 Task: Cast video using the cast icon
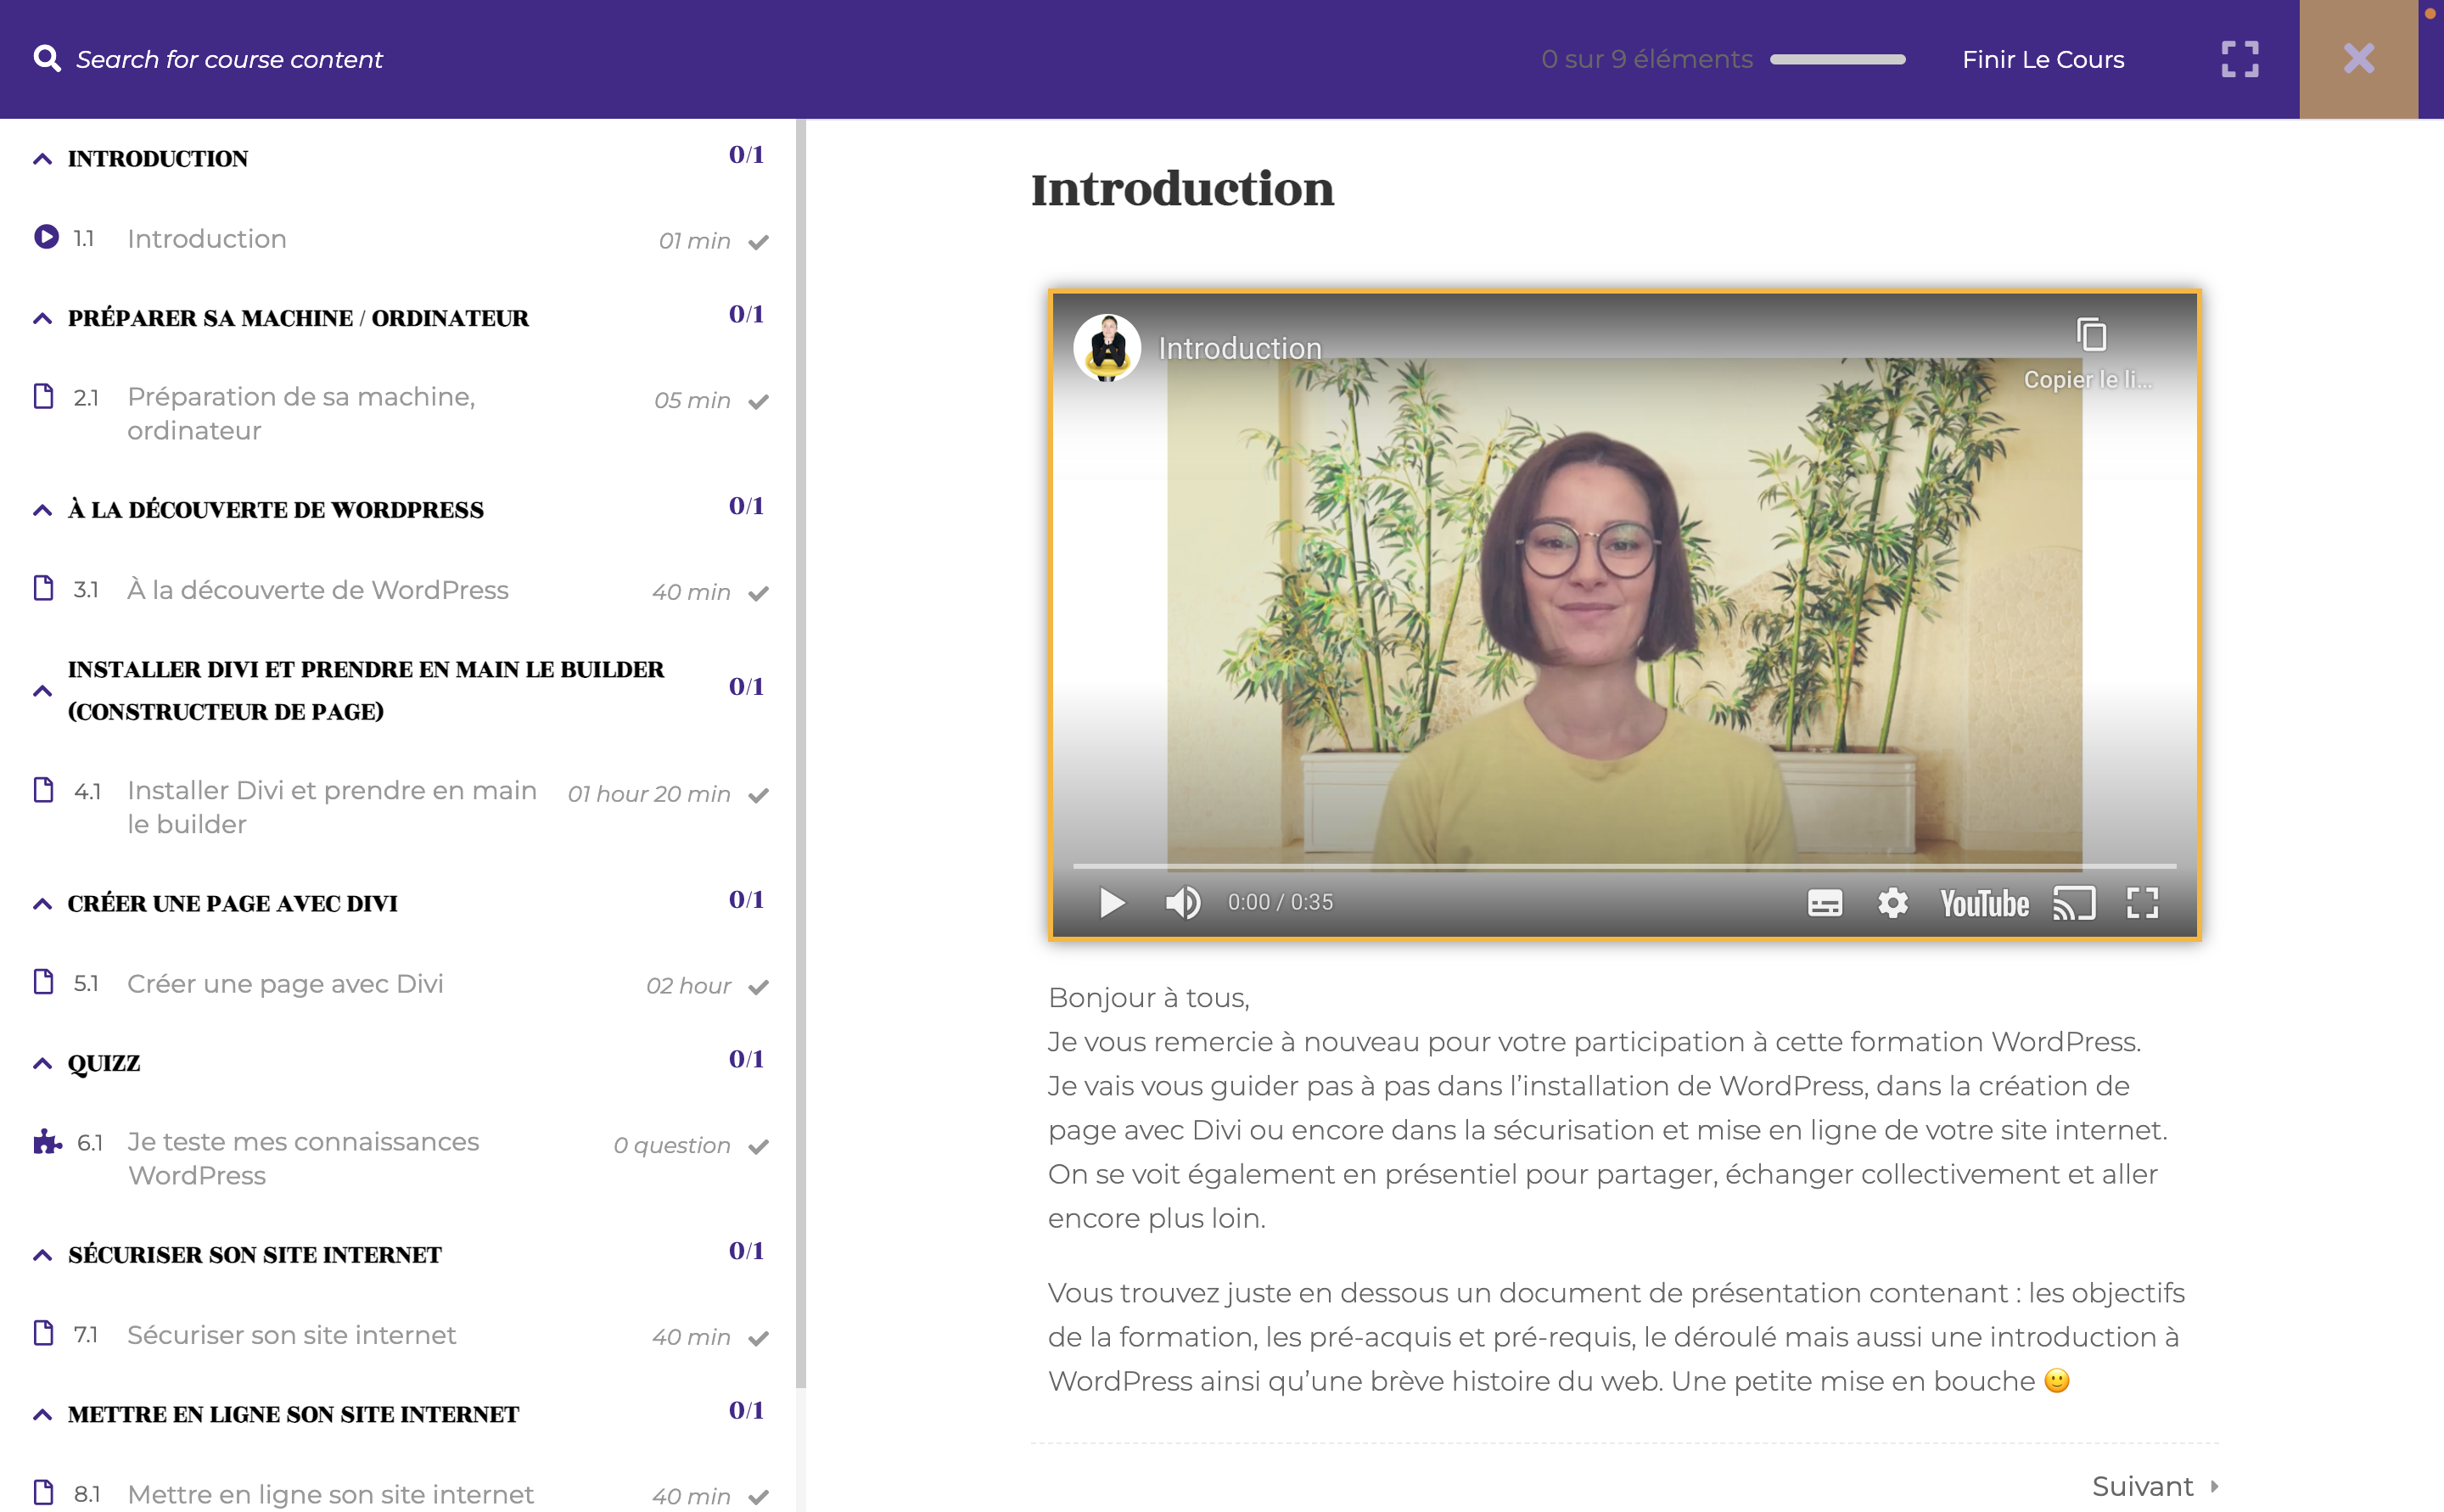[2073, 903]
